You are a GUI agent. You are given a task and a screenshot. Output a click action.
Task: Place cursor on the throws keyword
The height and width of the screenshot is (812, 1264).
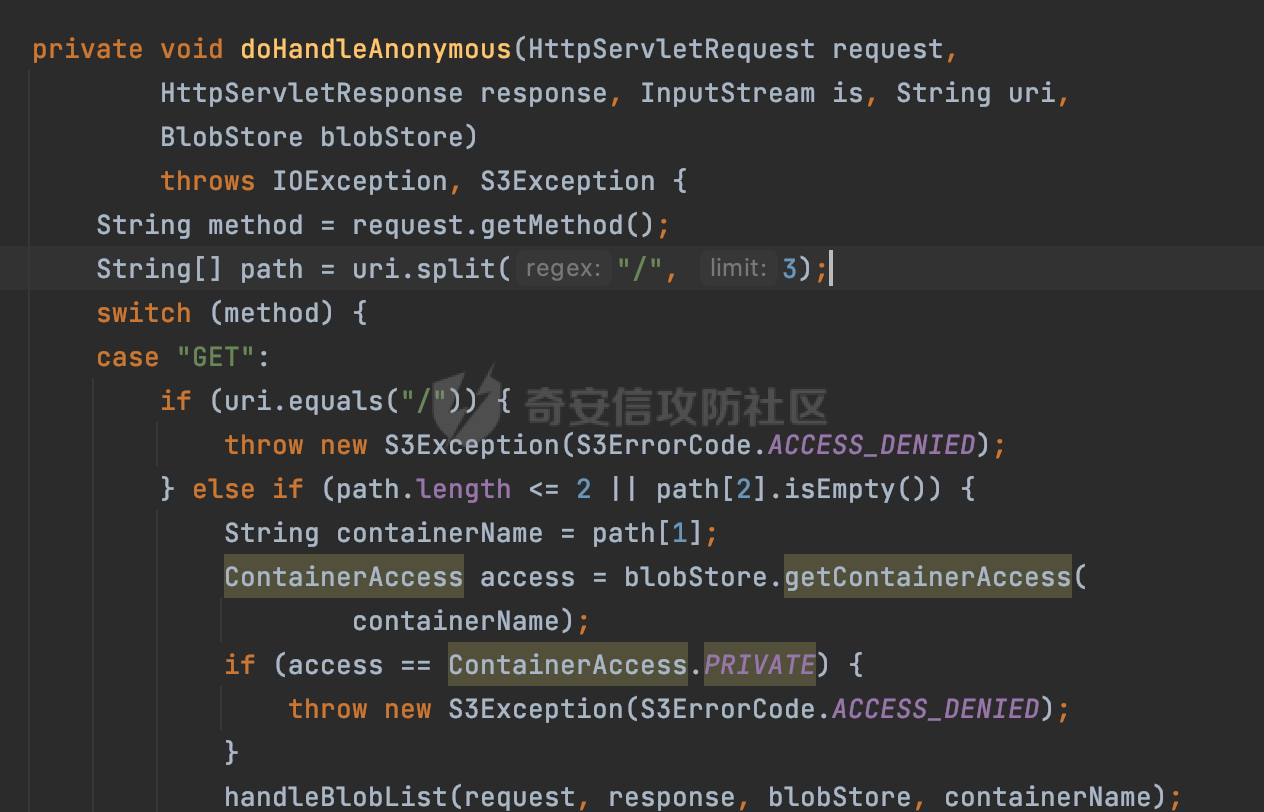(x=208, y=181)
